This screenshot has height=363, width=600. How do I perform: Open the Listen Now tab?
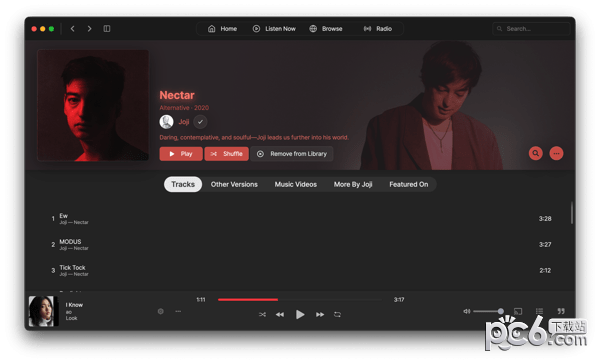click(x=274, y=29)
